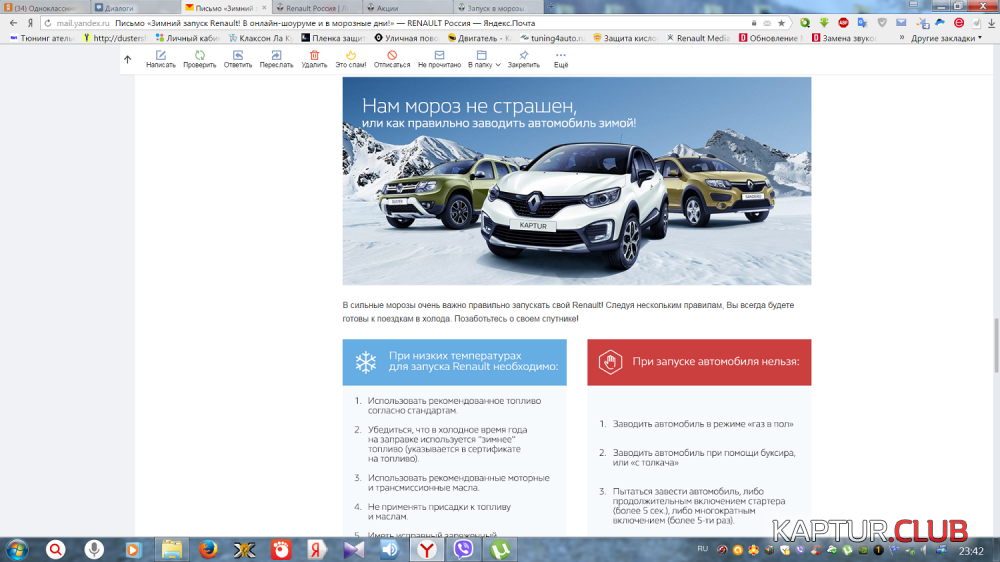Viewport: 1000px width, 562px height.
Task: Click the Renault winter cars banner image
Action: [x=576, y=181]
